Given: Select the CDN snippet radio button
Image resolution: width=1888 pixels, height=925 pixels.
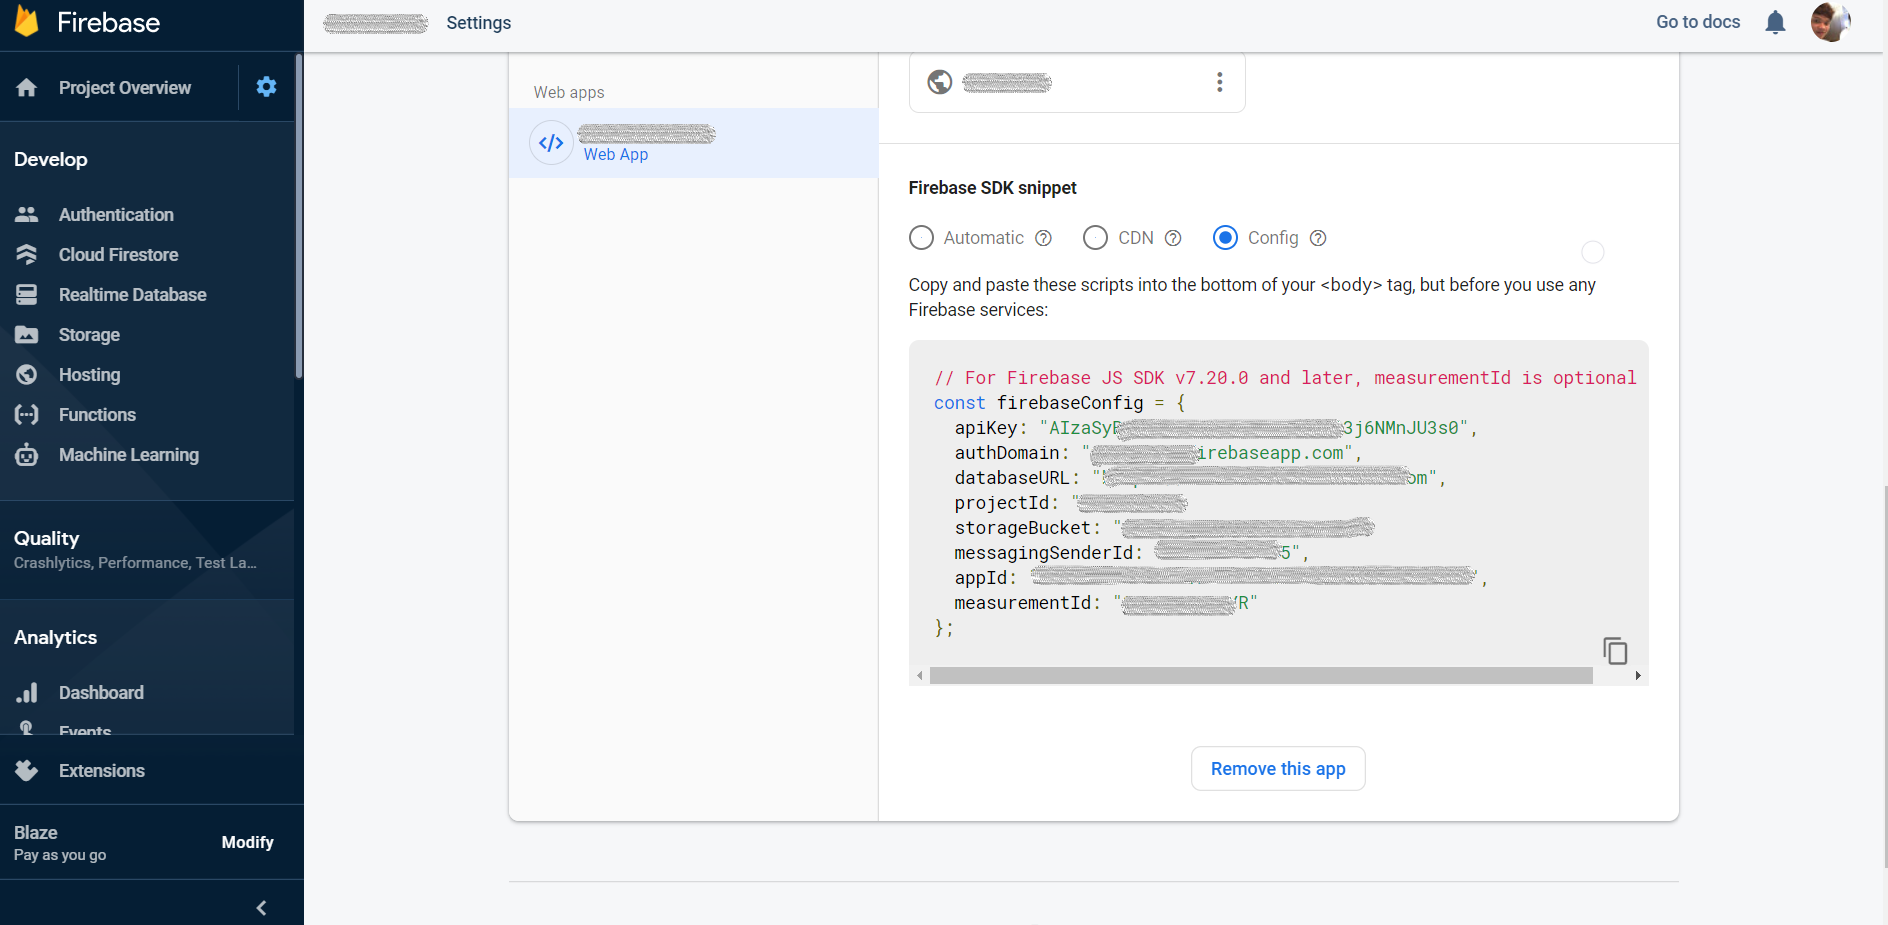Looking at the screenshot, I should [x=1095, y=238].
